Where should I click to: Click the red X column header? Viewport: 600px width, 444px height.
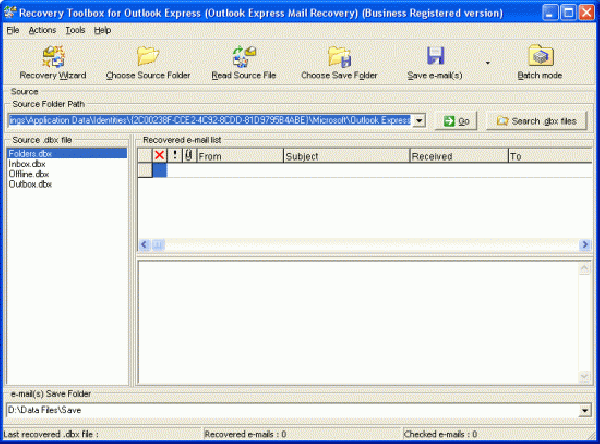pos(159,156)
